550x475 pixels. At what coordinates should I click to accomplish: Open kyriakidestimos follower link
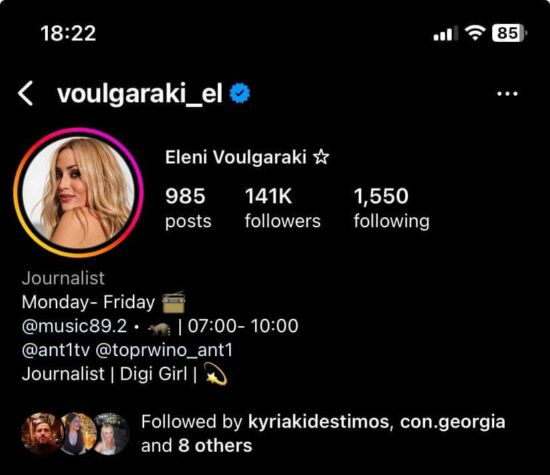pos(318,422)
